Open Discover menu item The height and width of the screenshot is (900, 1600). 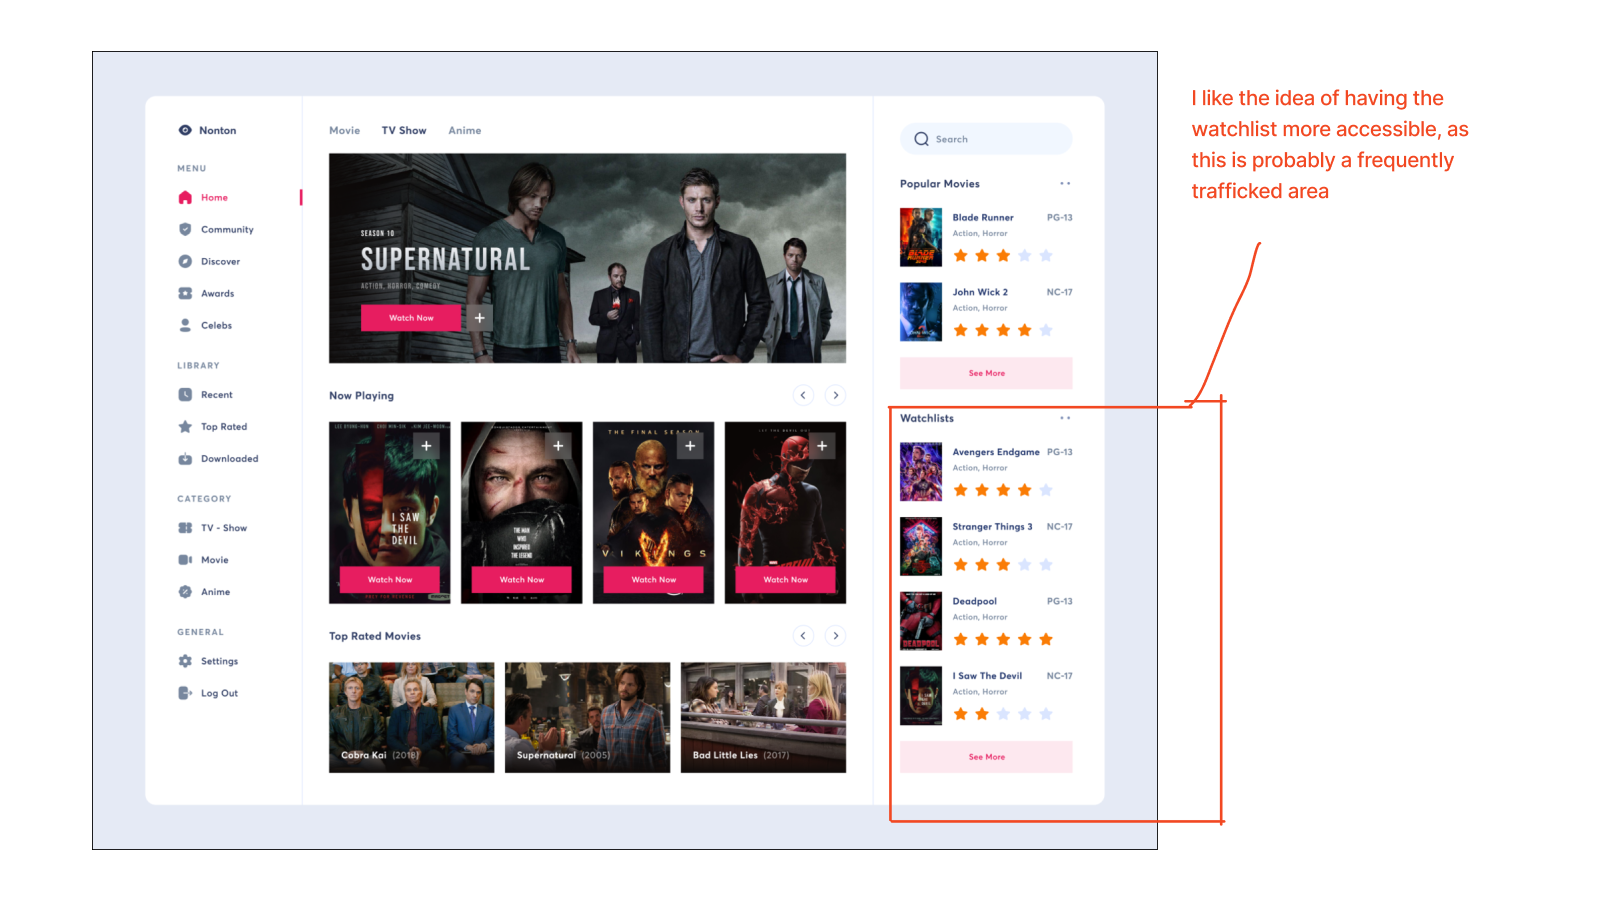[x=220, y=261]
